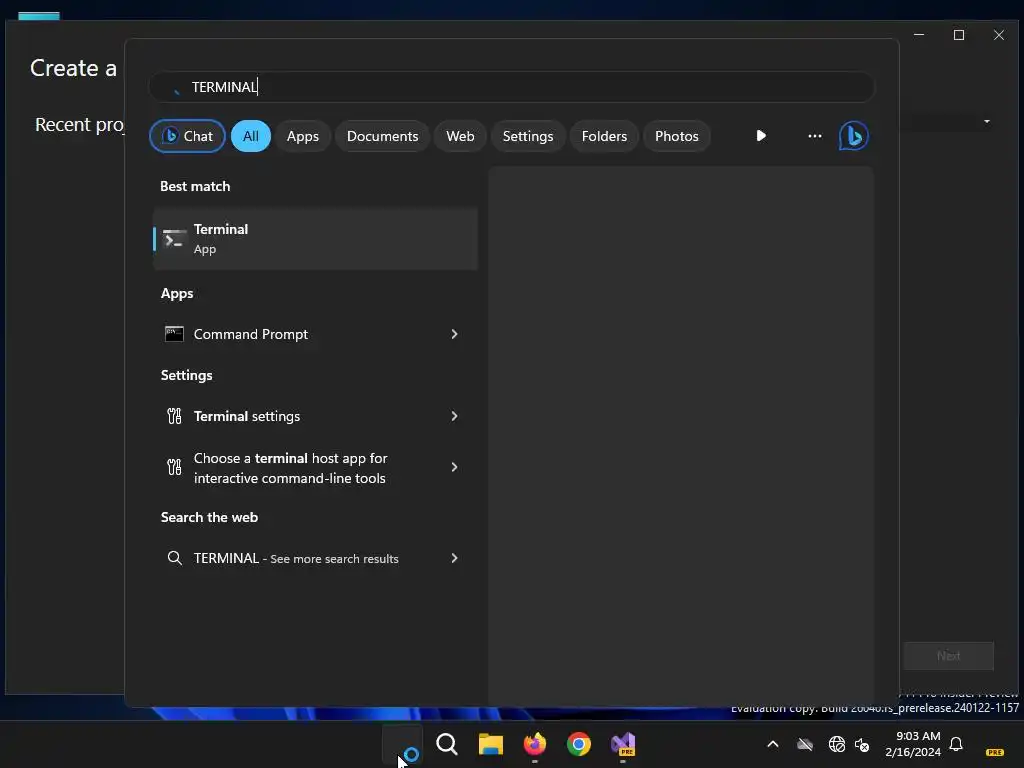This screenshot has width=1024, height=768.
Task: Show more filter tabs with the arrow
Action: (761, 136)
